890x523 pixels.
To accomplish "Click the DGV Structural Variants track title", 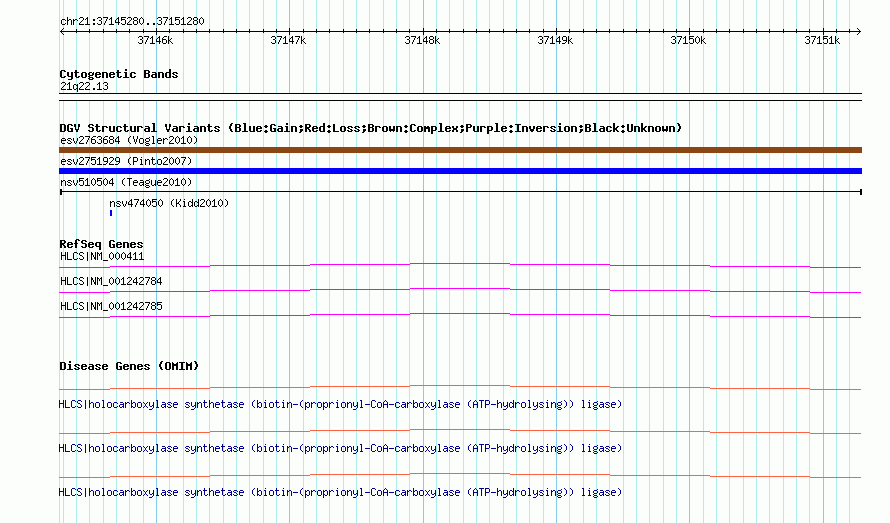I will pos(370,128).
